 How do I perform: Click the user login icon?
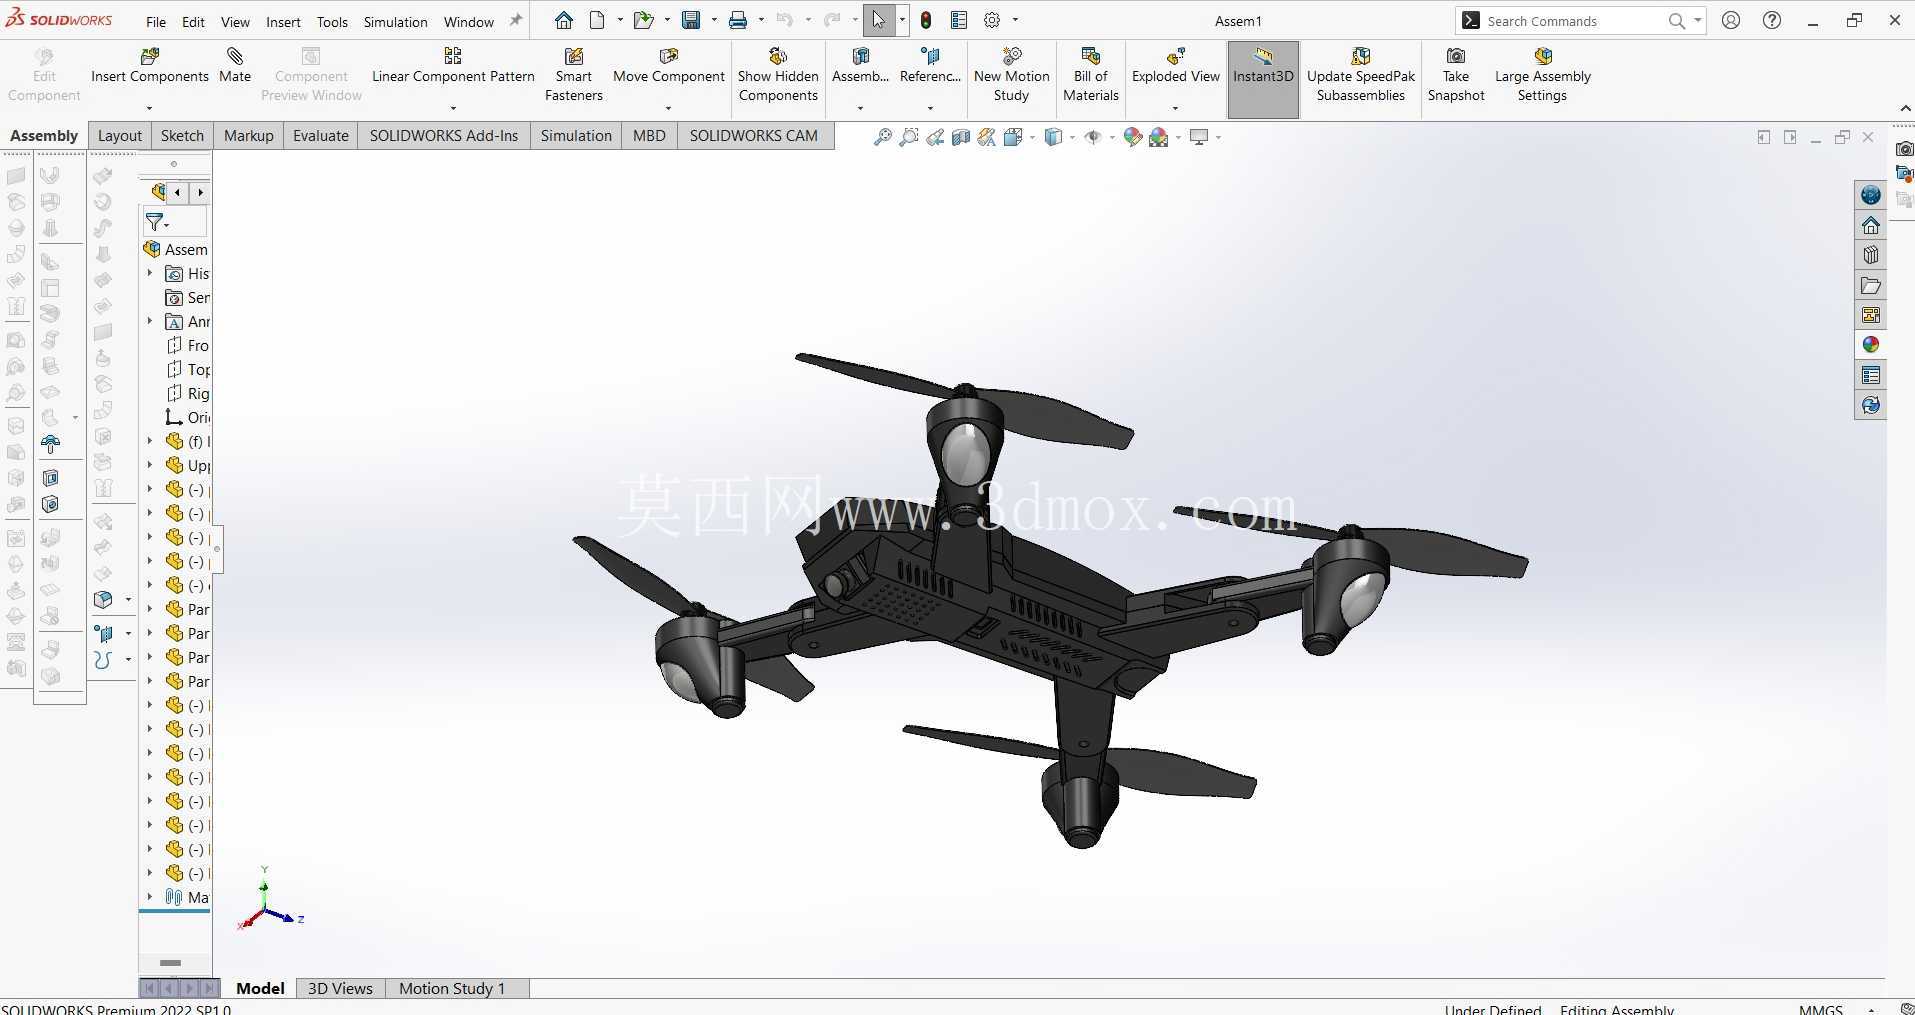(1731, 20)
